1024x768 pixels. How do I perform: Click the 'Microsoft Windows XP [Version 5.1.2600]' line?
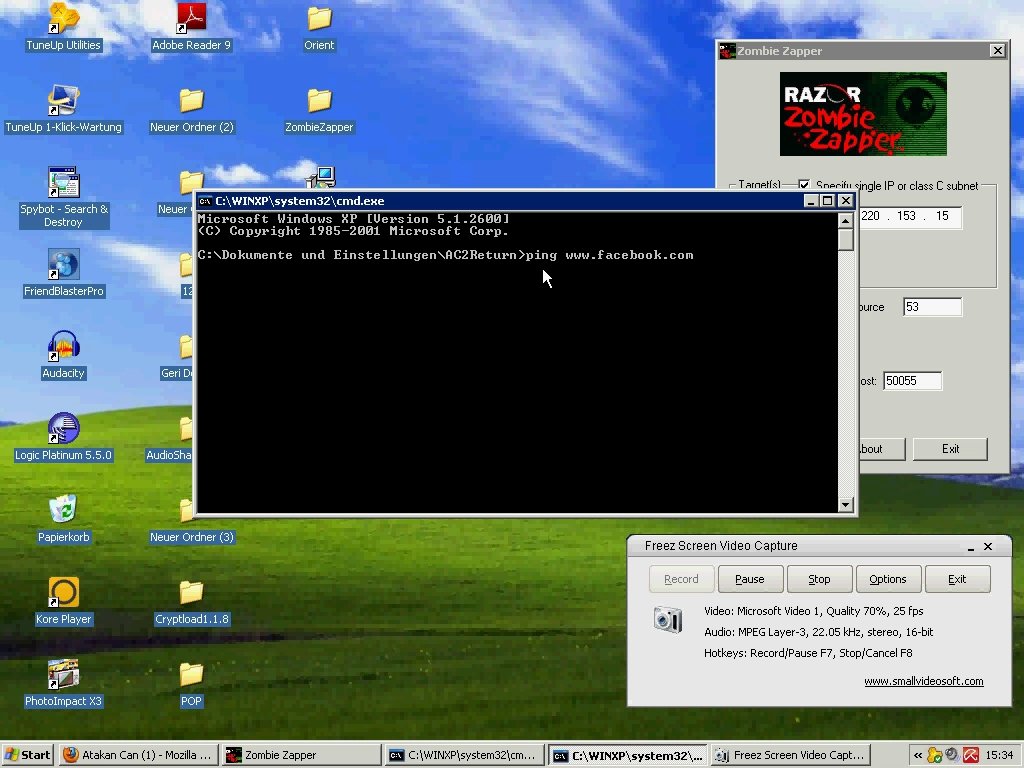click(x=353, y=219)
